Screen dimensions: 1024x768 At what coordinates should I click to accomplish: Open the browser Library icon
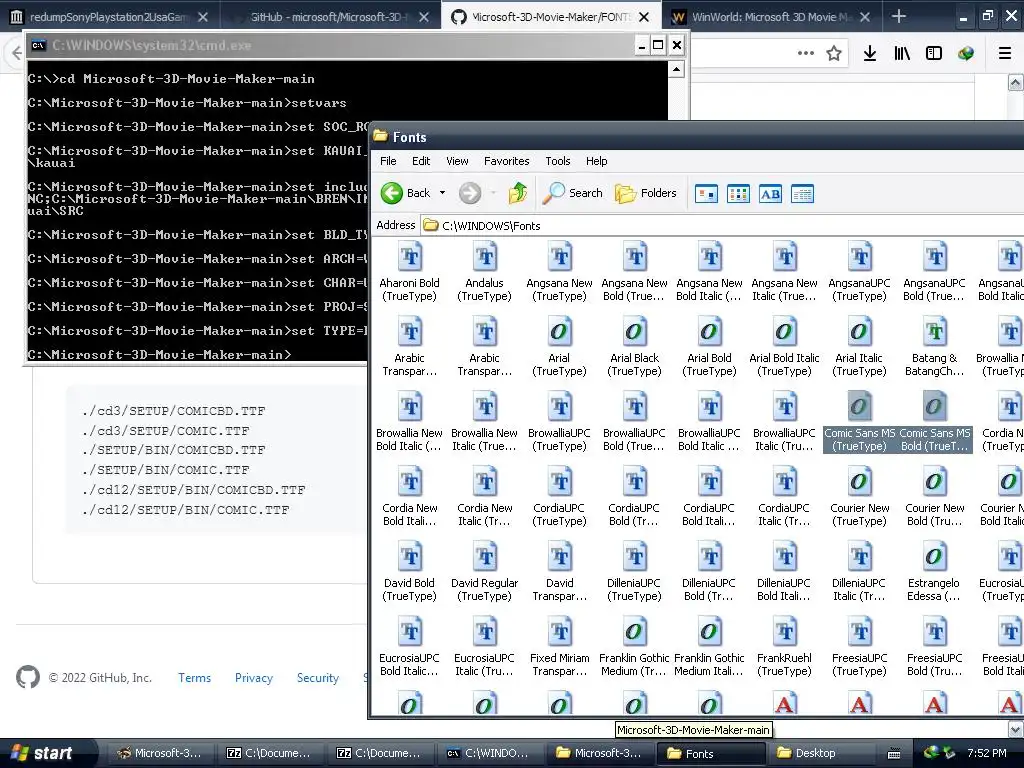(902, 54)
